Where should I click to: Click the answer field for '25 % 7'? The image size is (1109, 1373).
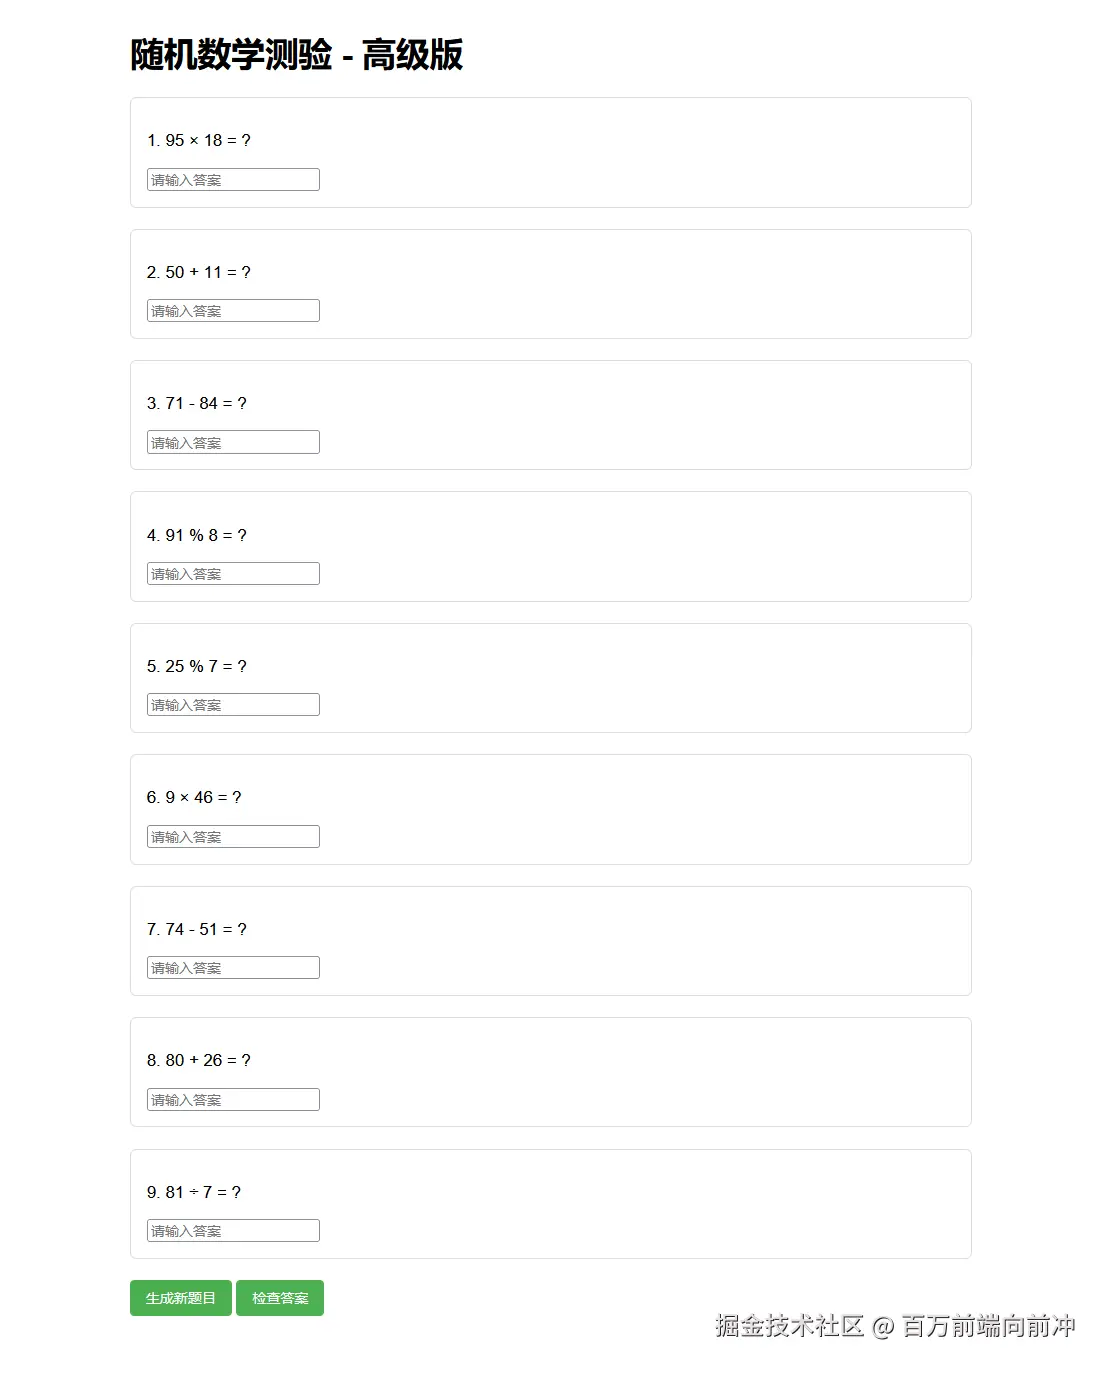pos(232,704)
